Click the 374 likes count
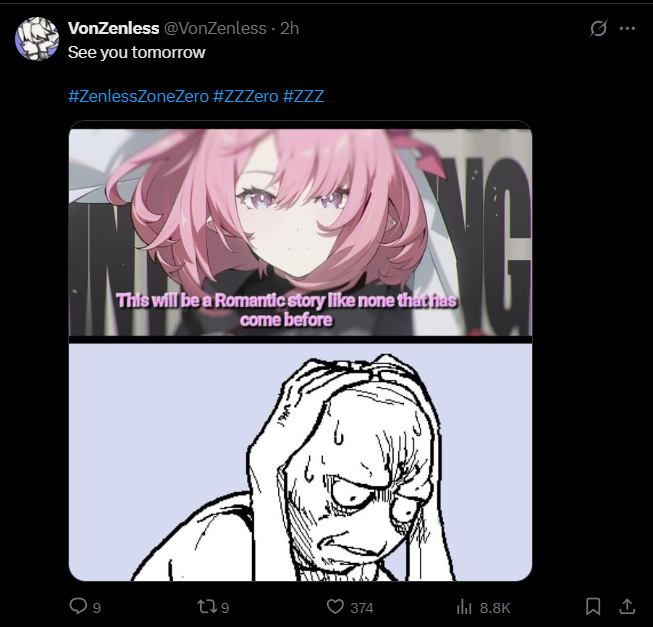The height and width of the screenshot is (627, 653). [361, 608]
